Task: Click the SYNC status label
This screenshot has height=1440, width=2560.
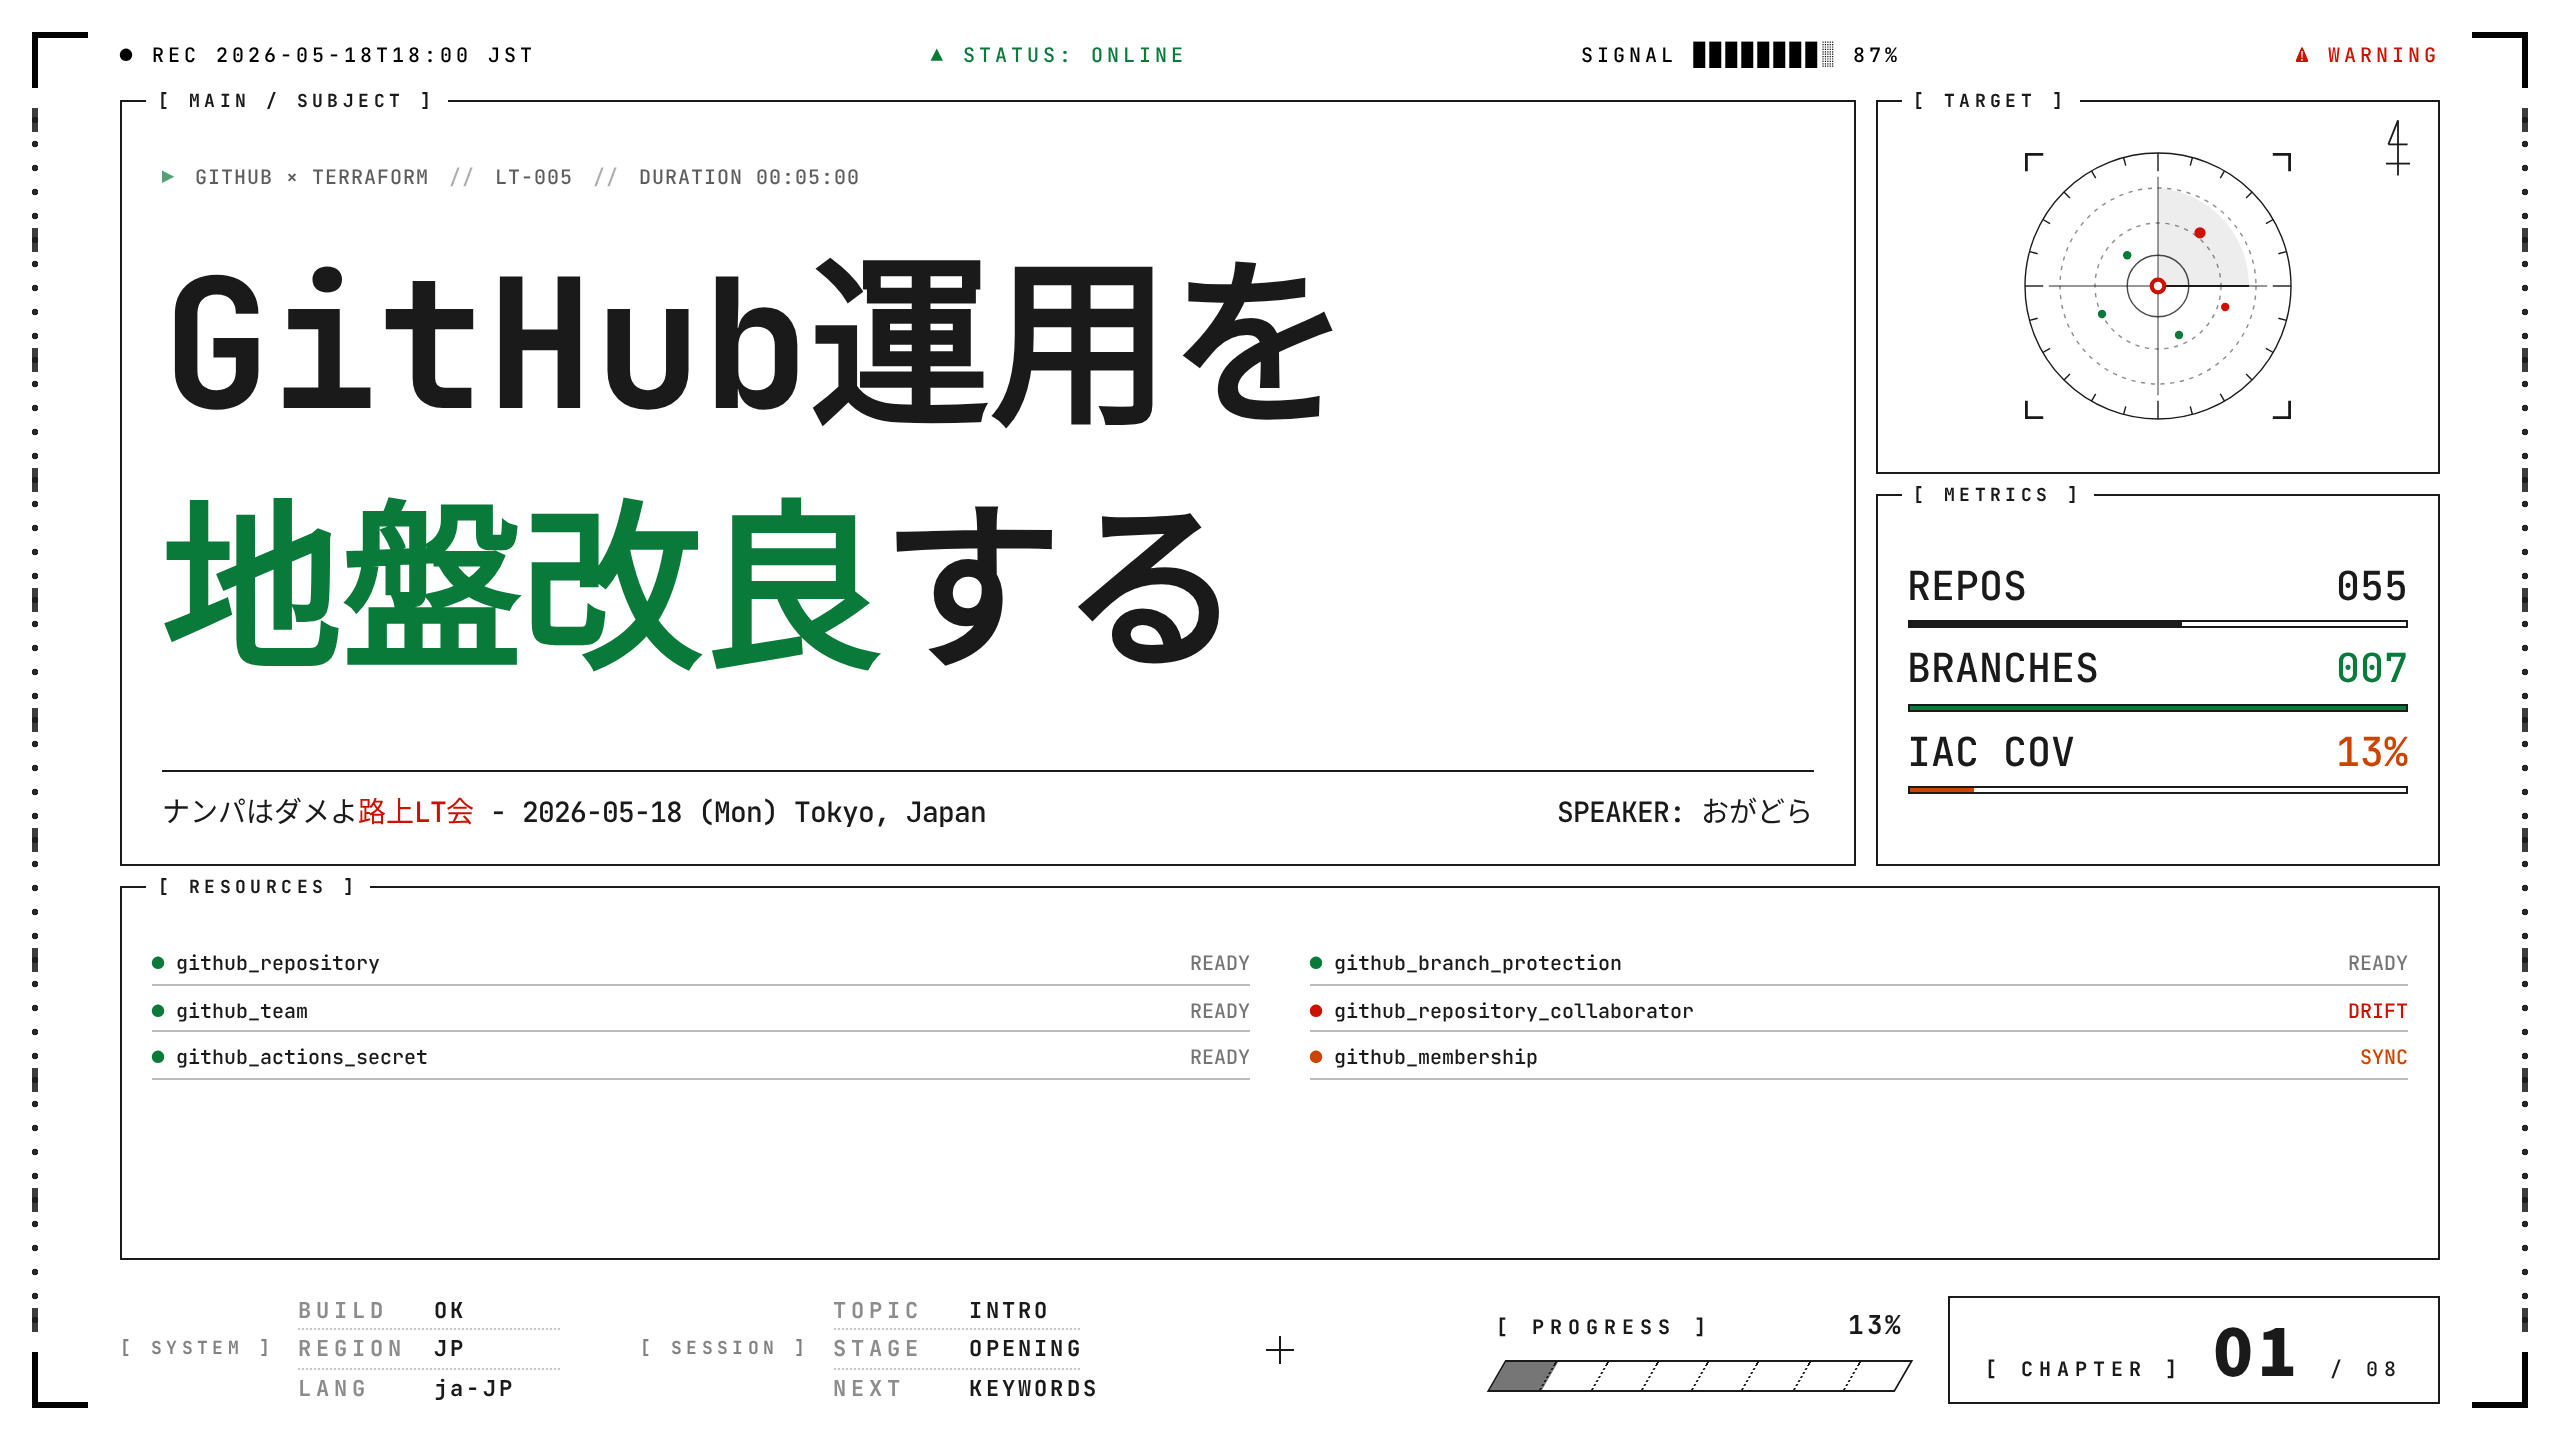Action: 2383,1057
